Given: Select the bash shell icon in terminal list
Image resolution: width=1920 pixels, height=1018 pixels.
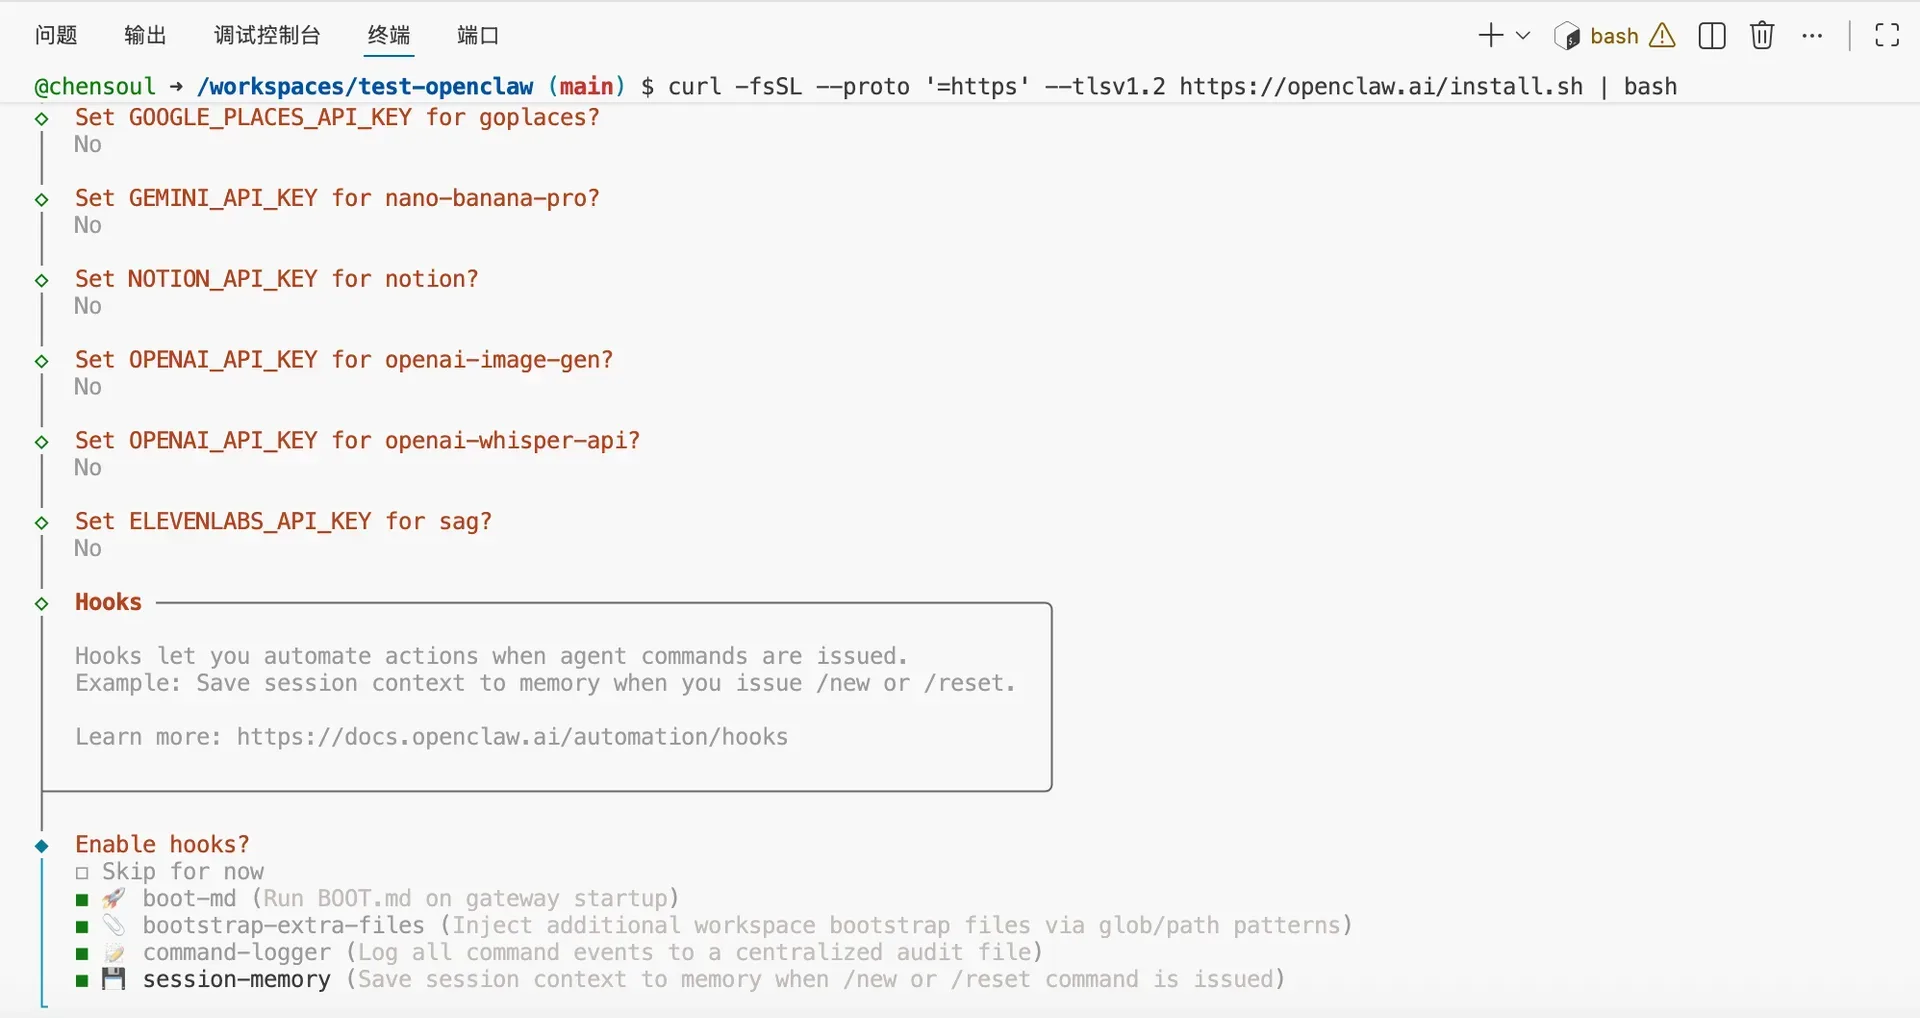Looking at the screenshot, I should [1568, 35].
